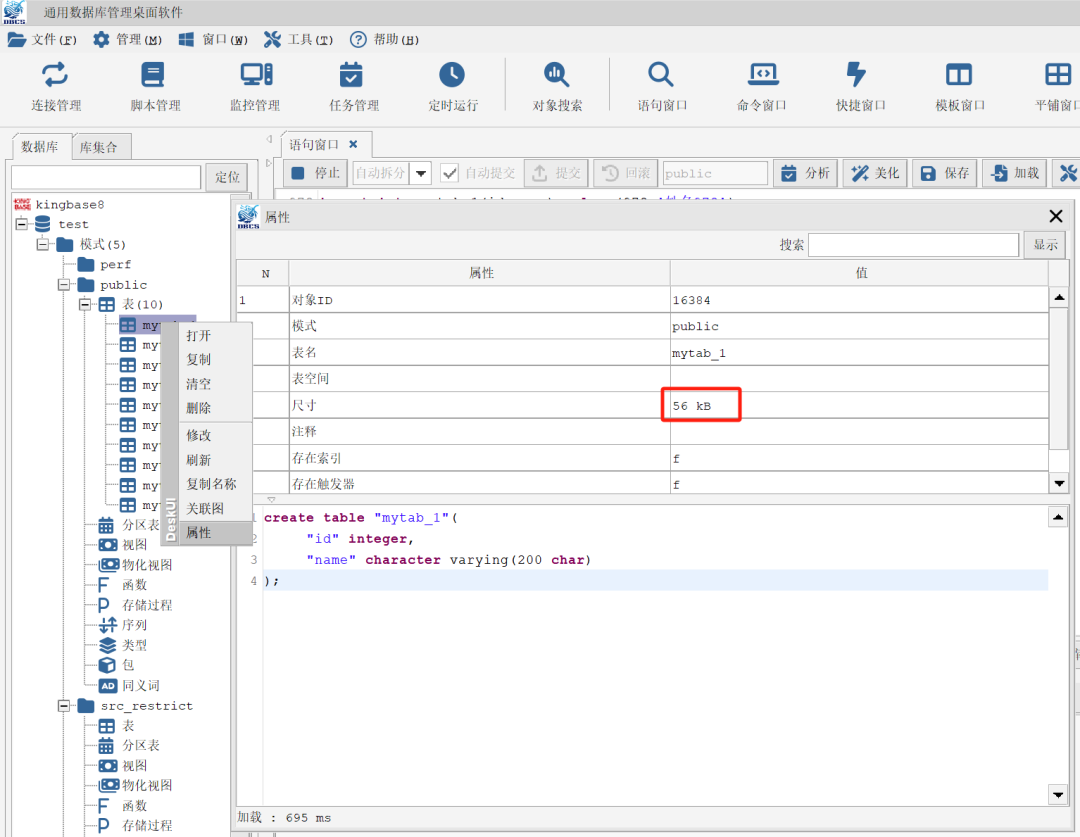Viewport: 1080px width, 837px height.
Task: Choose 属性 from the context menu
Action: pos(199,533)
